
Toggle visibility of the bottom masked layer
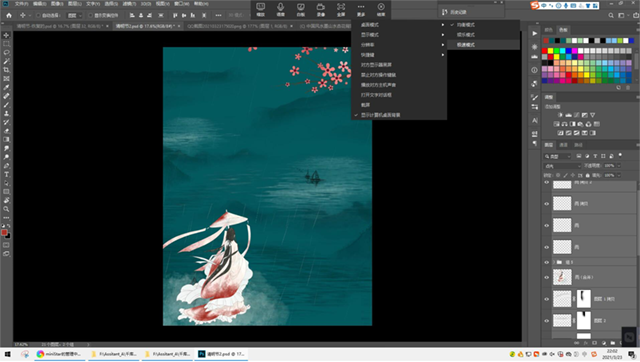[x=547, y=321]
